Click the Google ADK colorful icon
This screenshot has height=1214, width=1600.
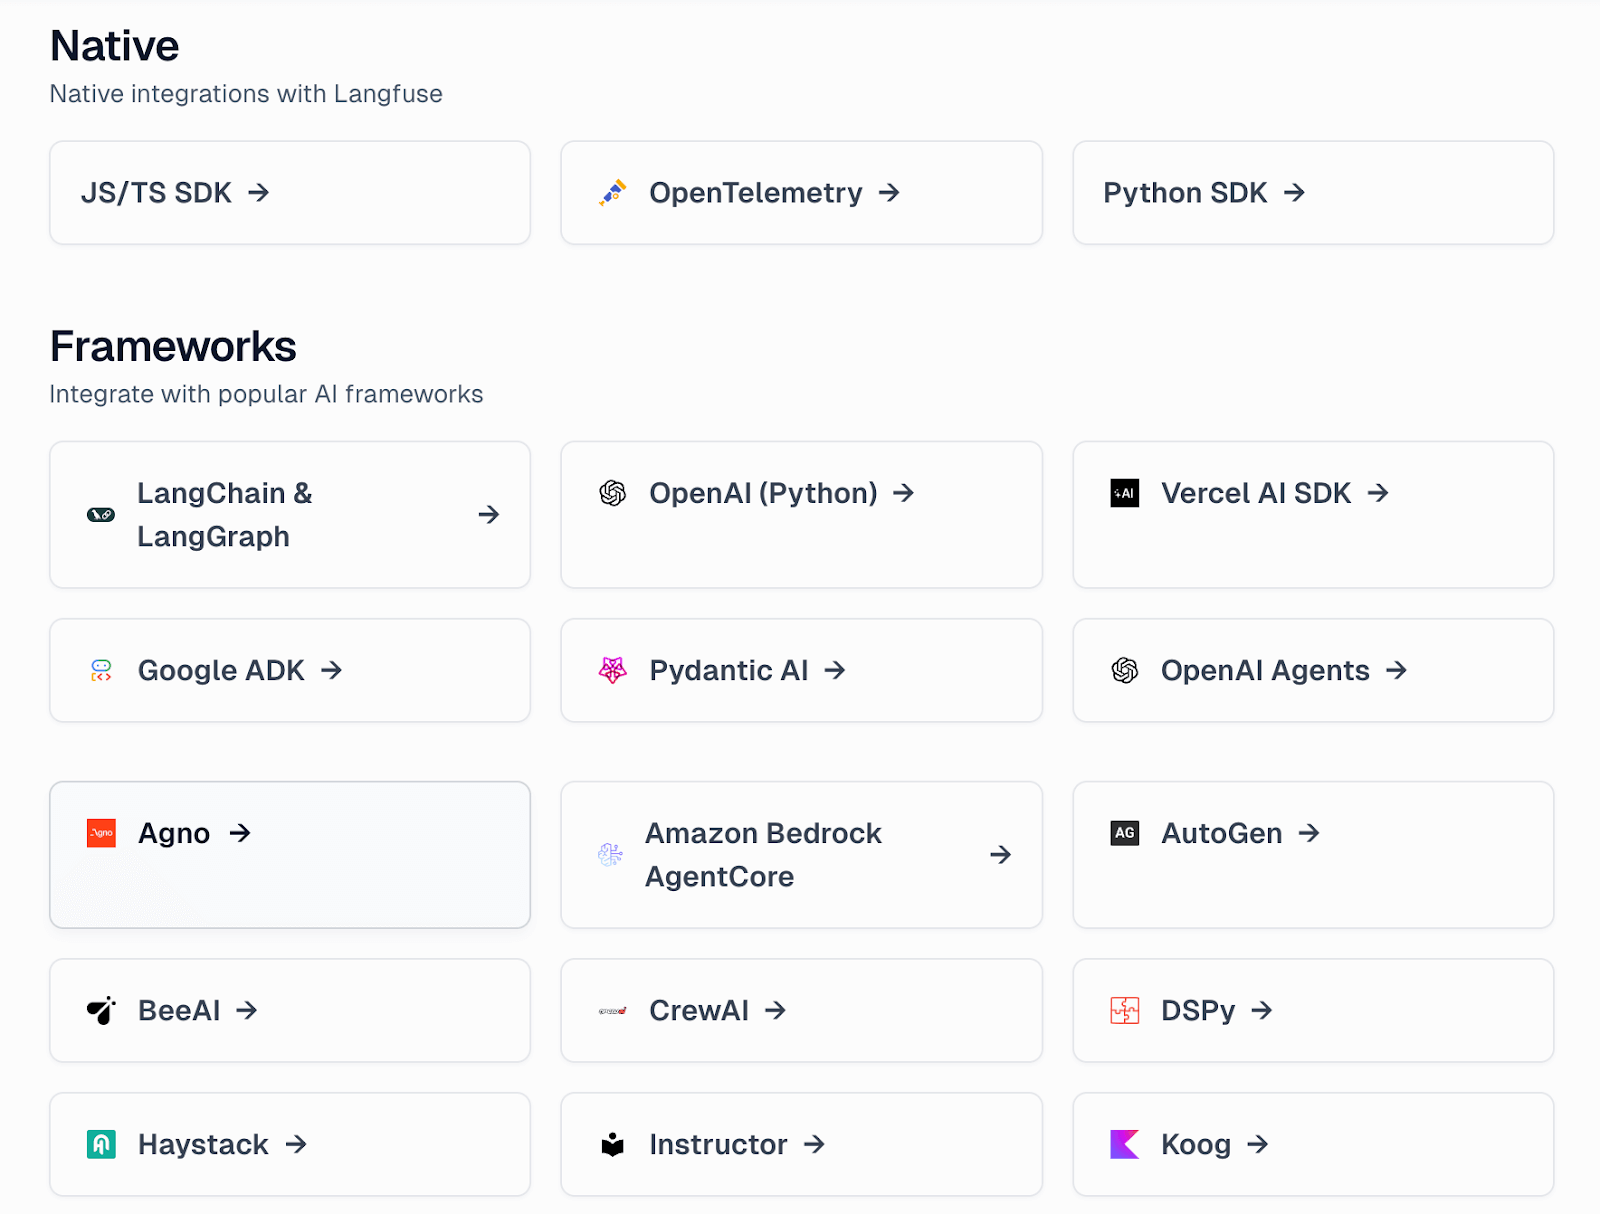101,670
